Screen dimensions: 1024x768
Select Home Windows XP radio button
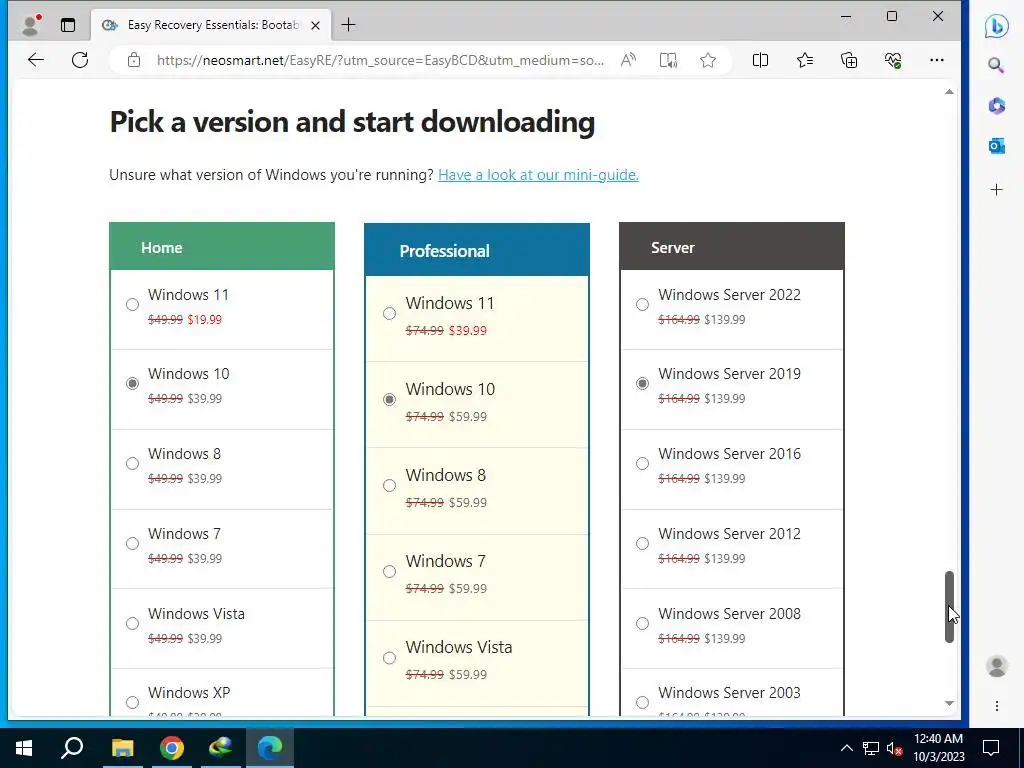pyautogui.click(x=133, y=703)
